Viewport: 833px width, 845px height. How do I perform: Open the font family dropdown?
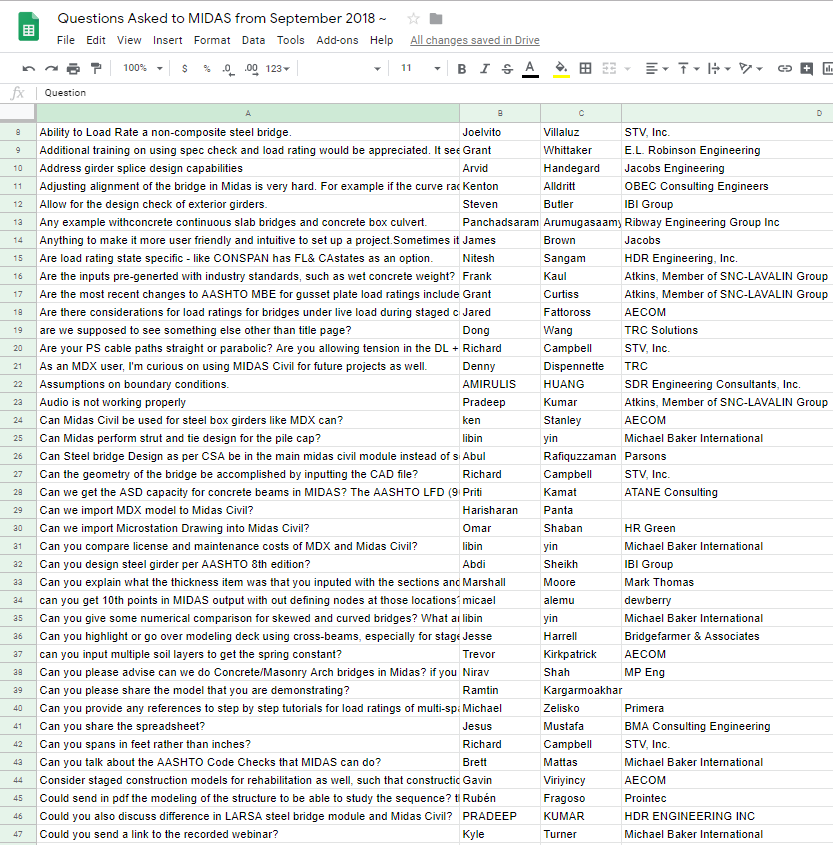(342, 68)
